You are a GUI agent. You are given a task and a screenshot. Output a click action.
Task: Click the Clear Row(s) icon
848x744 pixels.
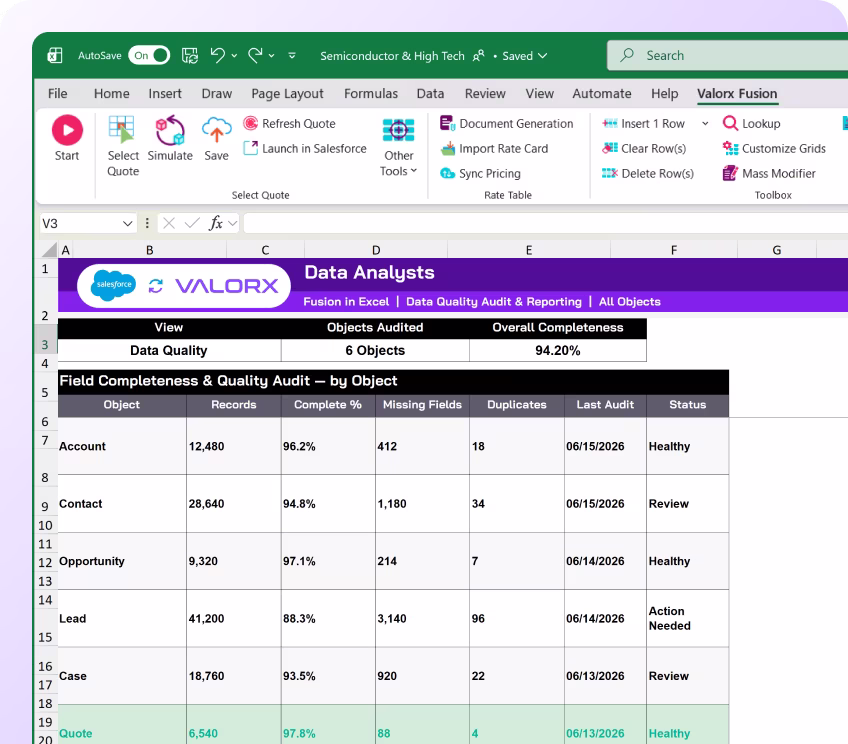tap(610, 148)
